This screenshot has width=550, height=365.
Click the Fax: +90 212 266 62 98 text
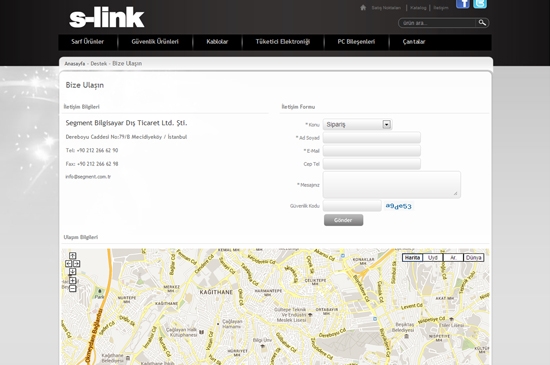click(x=92, y=164)
